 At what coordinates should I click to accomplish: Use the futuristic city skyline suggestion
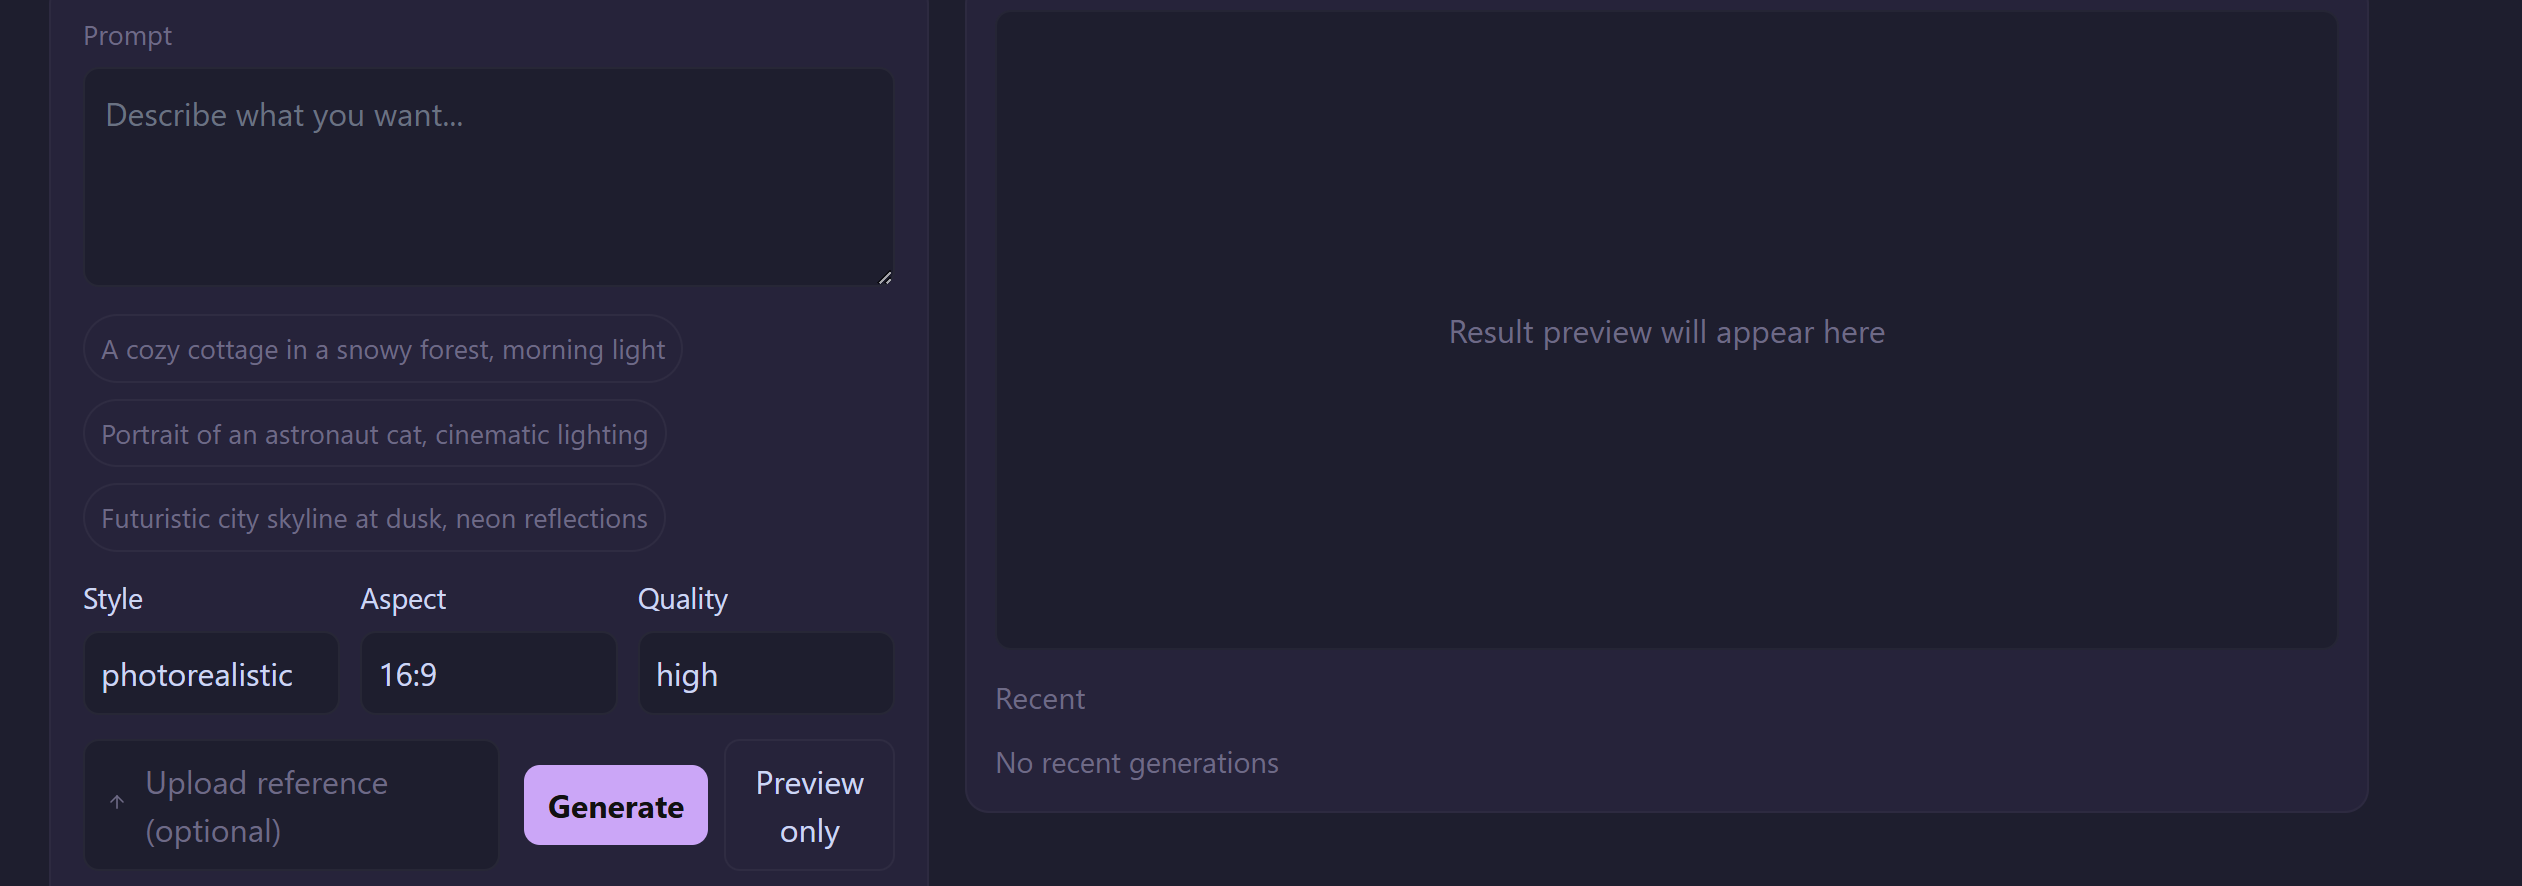pyautogui.click(x=374, y=518)
